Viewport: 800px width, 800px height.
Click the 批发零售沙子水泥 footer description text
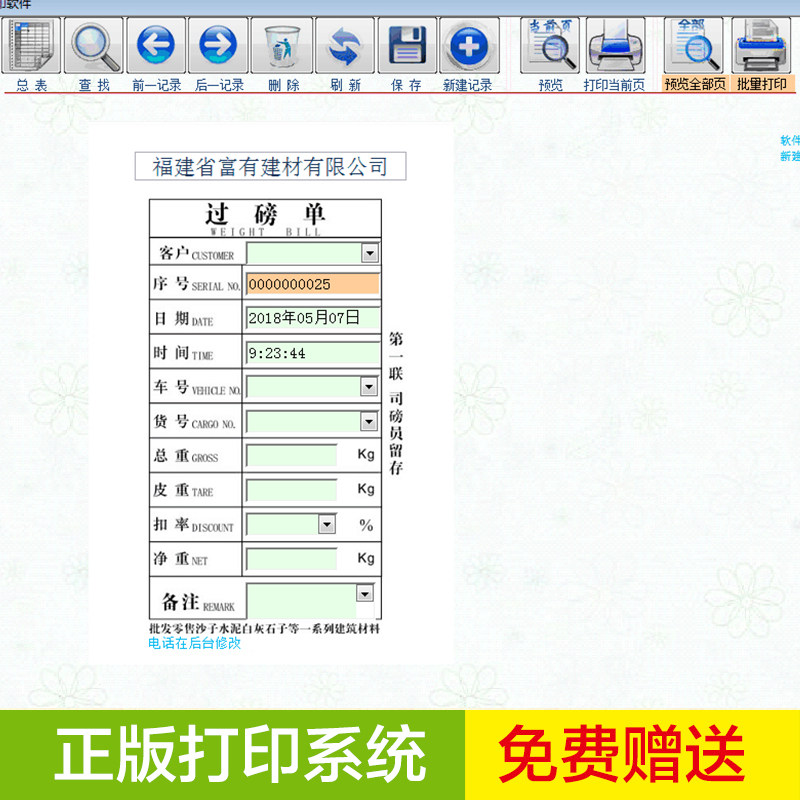[264, 628]
